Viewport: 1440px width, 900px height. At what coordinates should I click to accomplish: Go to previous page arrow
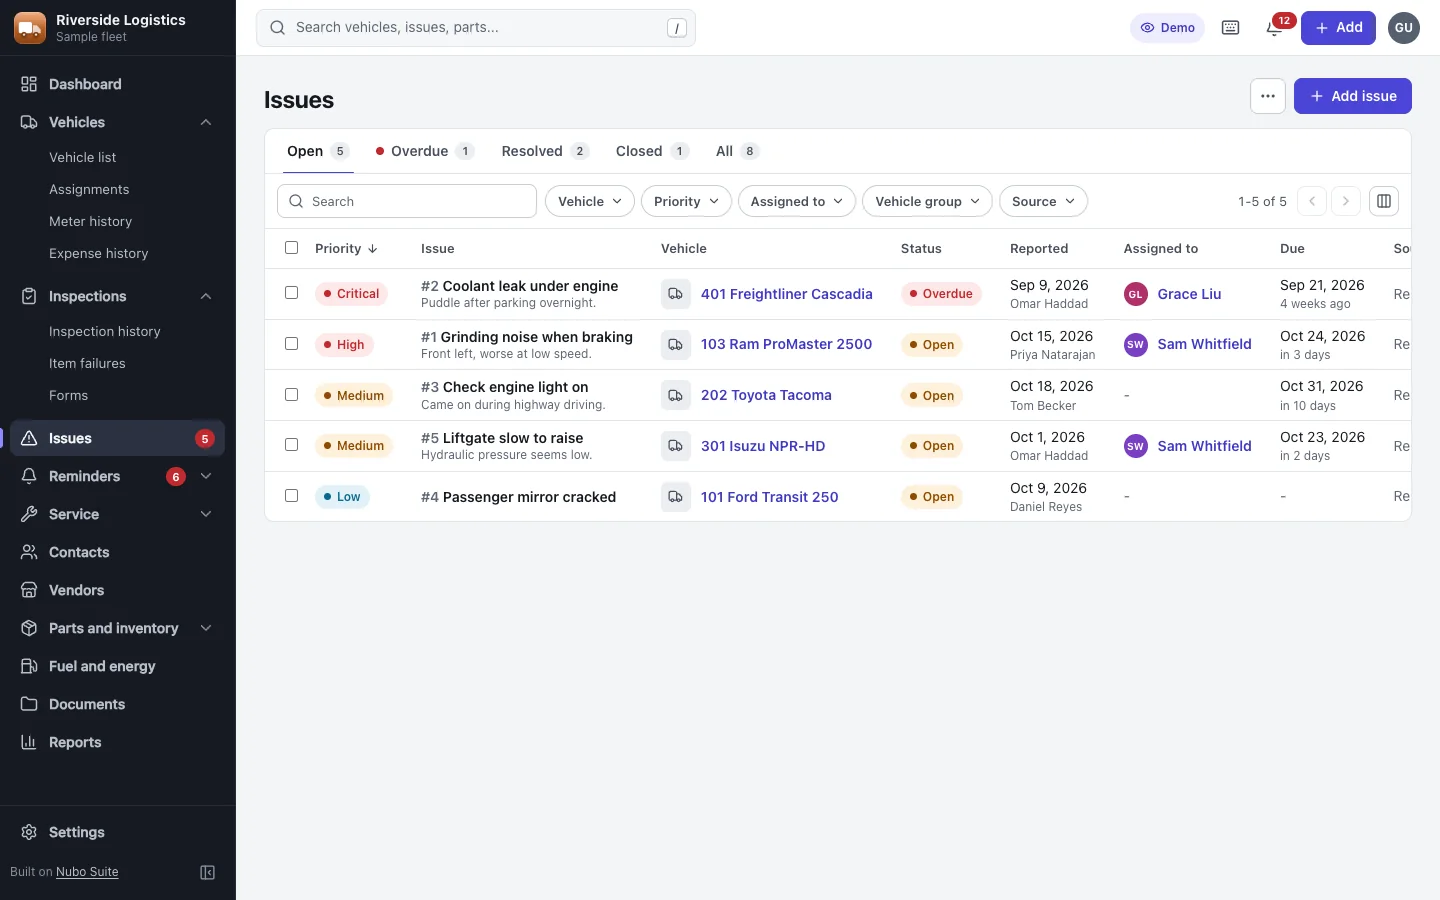click(1312, 201)
